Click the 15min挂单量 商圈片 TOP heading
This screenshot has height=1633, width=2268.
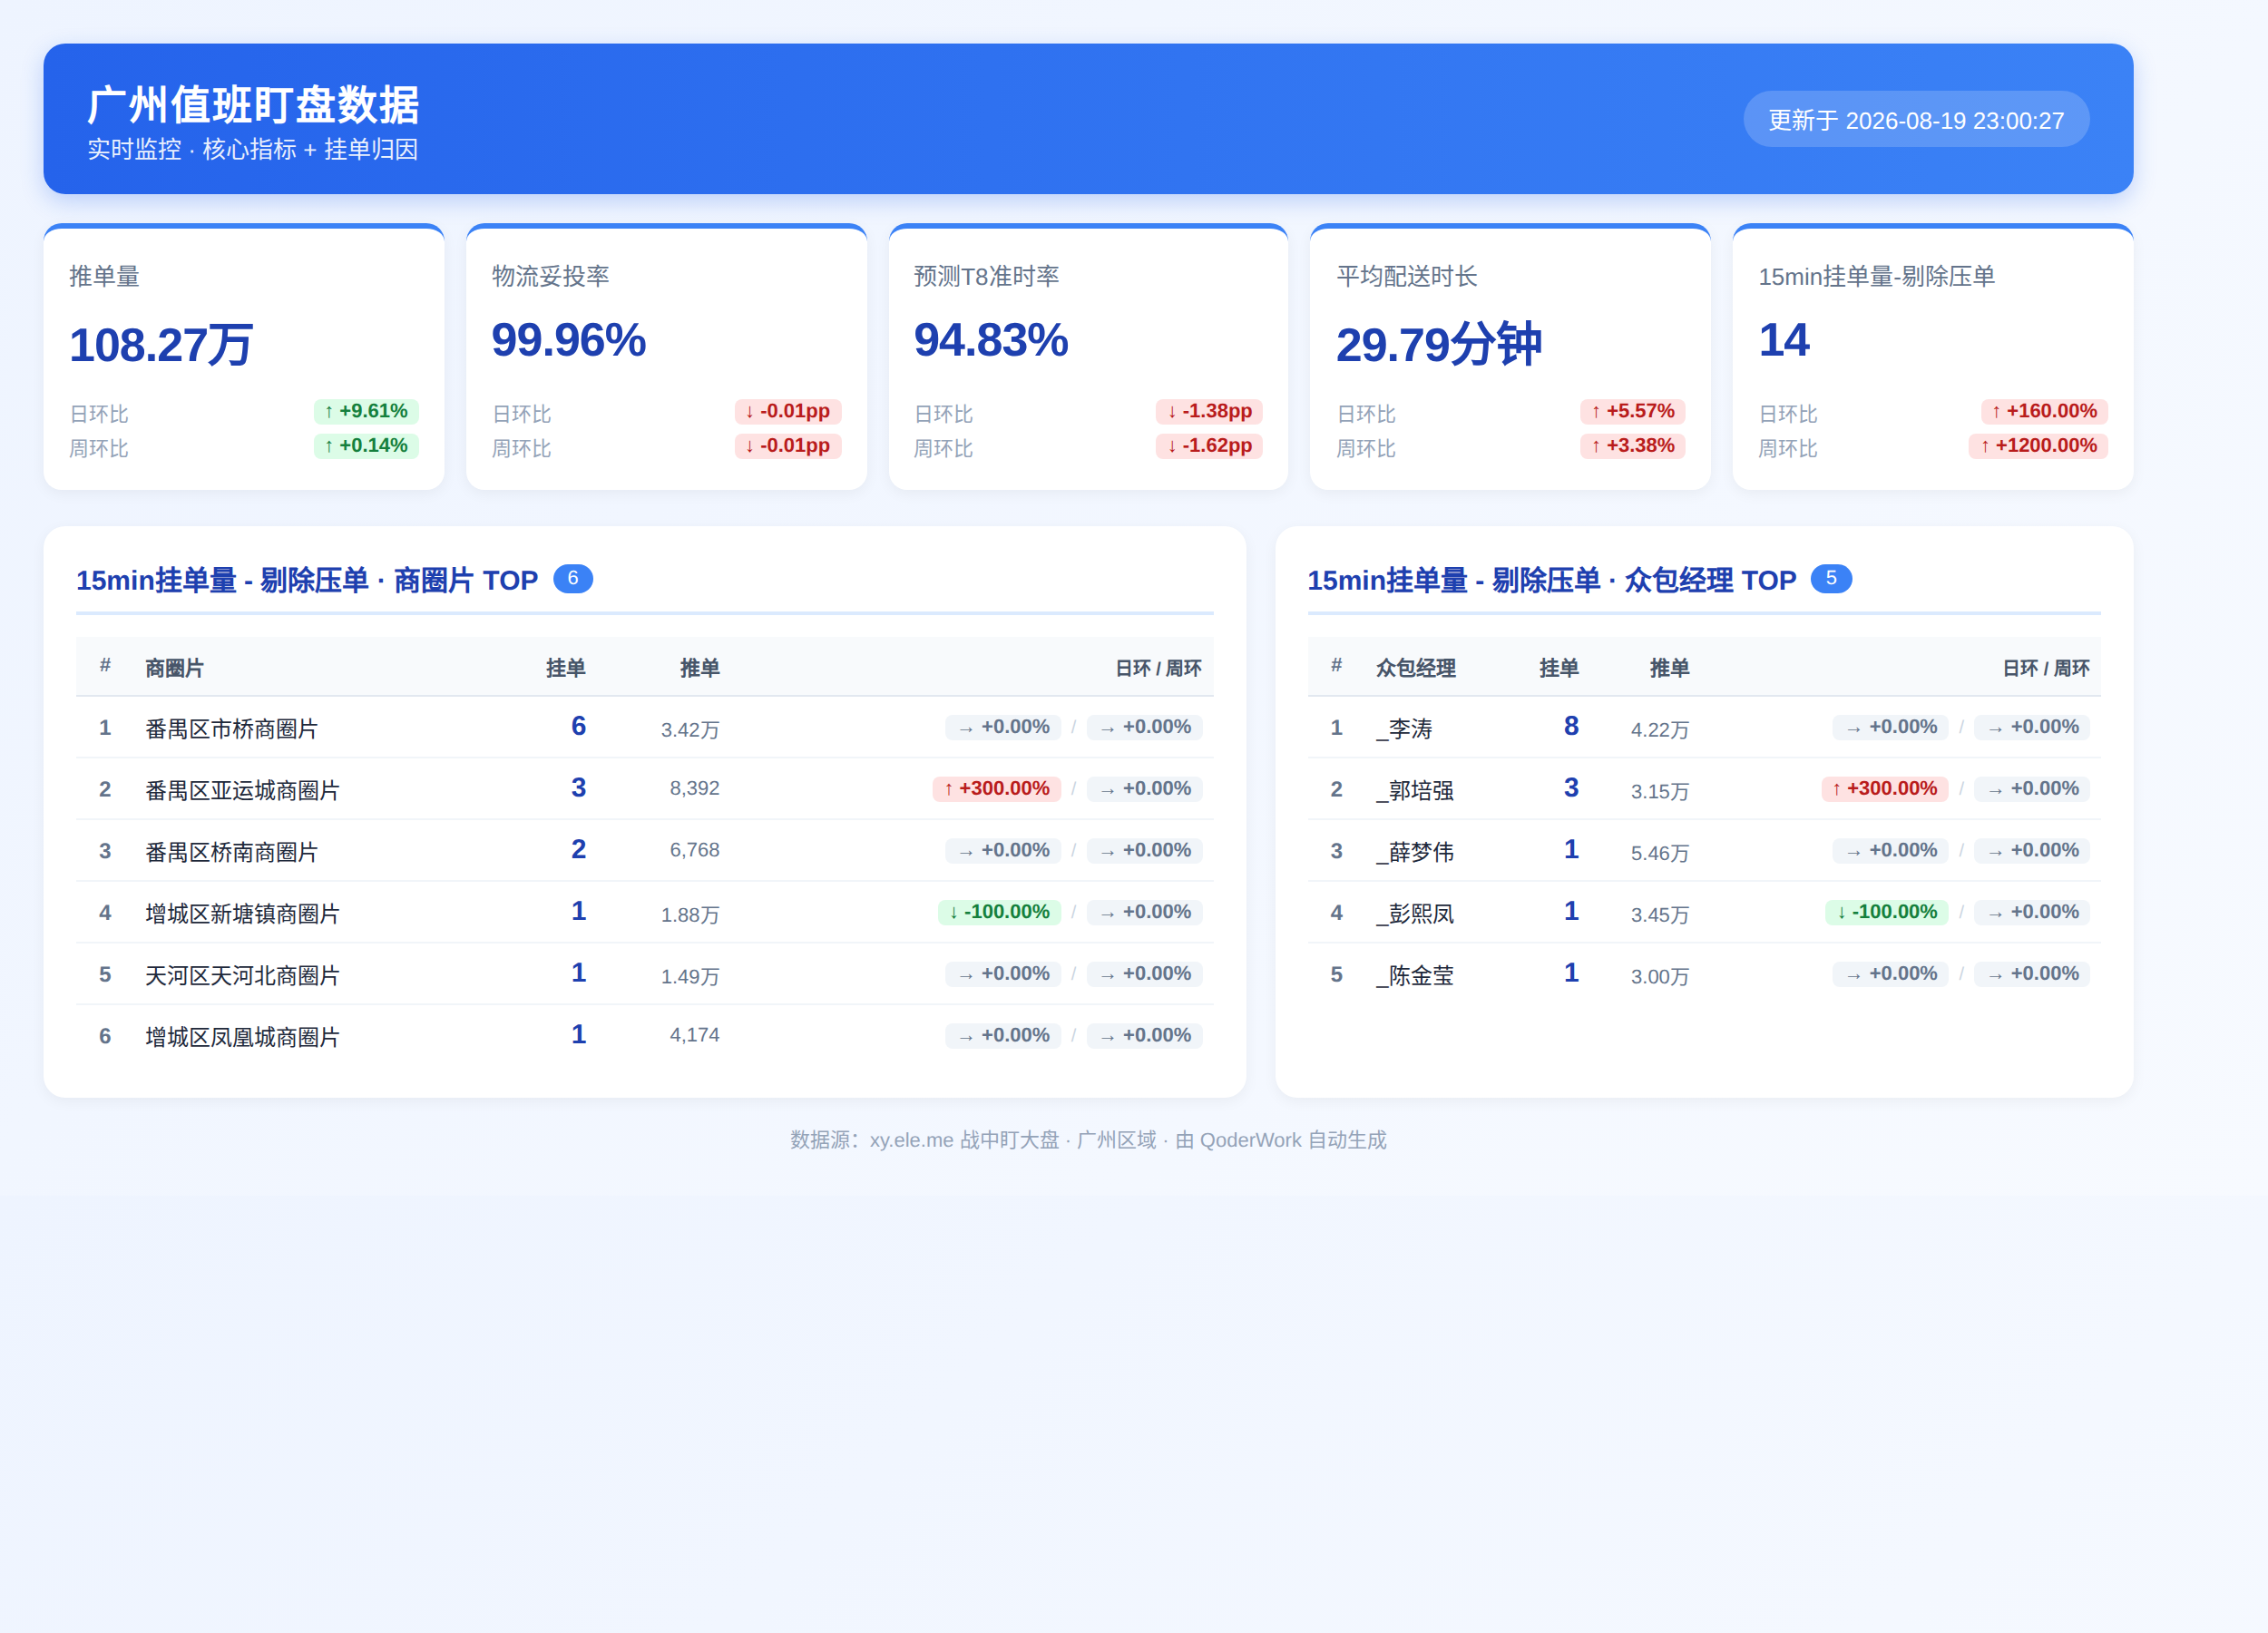[x=307, y=580]
